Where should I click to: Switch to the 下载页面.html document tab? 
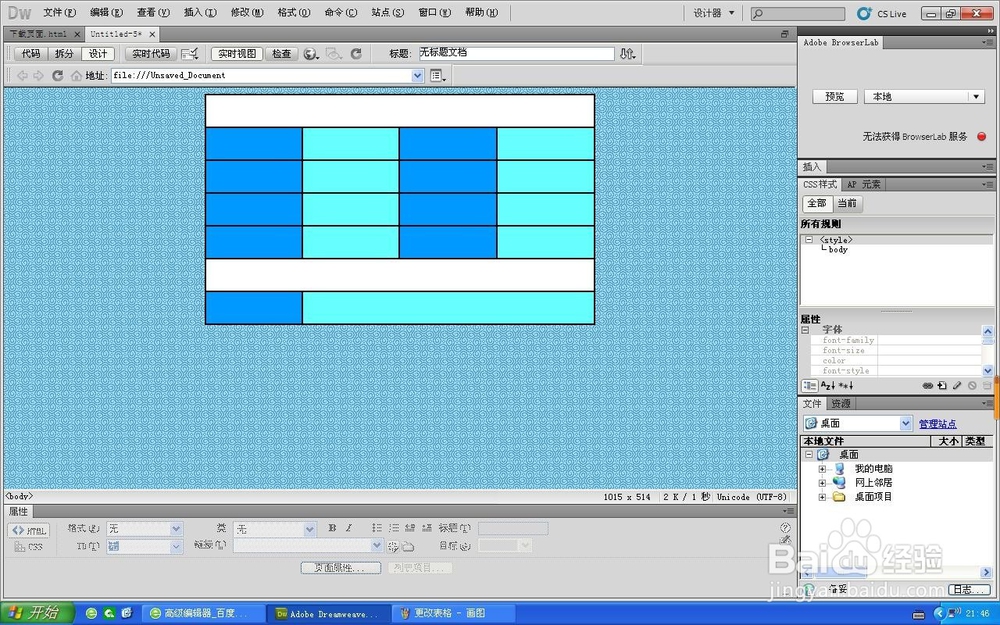click(x=38, y=34)
